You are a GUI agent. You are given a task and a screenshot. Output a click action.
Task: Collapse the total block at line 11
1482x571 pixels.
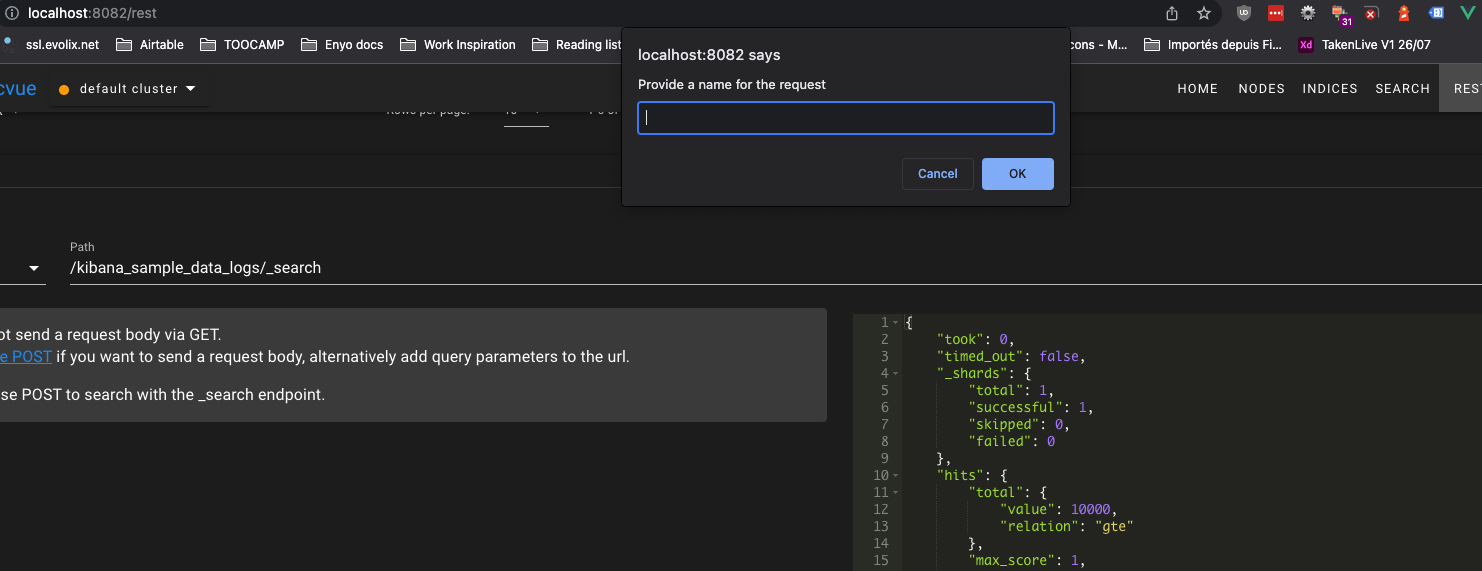click(x=895, y=492)
